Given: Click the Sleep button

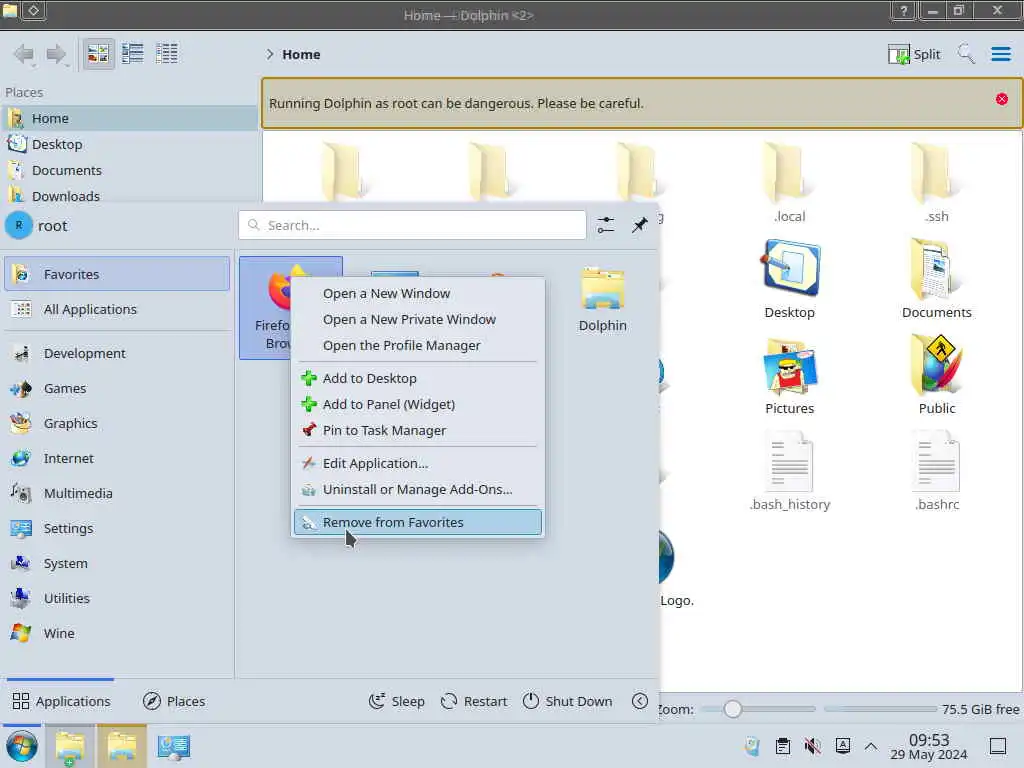Looking at the screenshot, I should pyautogui.click(x=397, y=701).
